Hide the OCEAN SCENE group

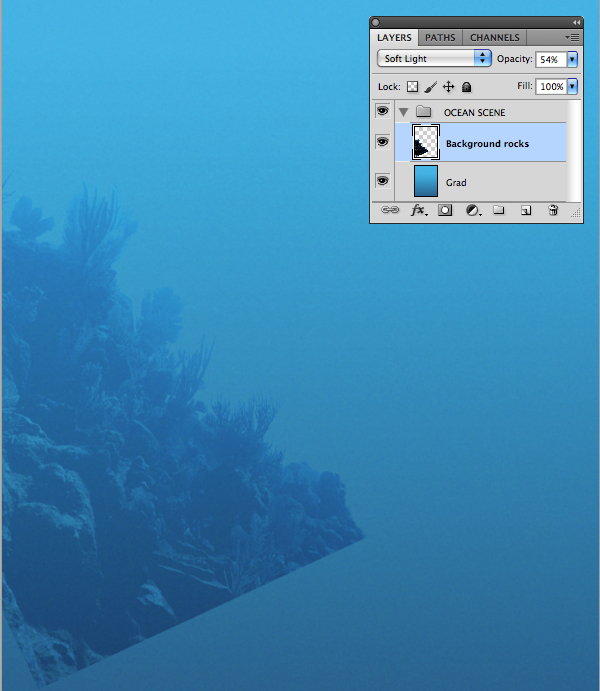[x=382, y=111]
